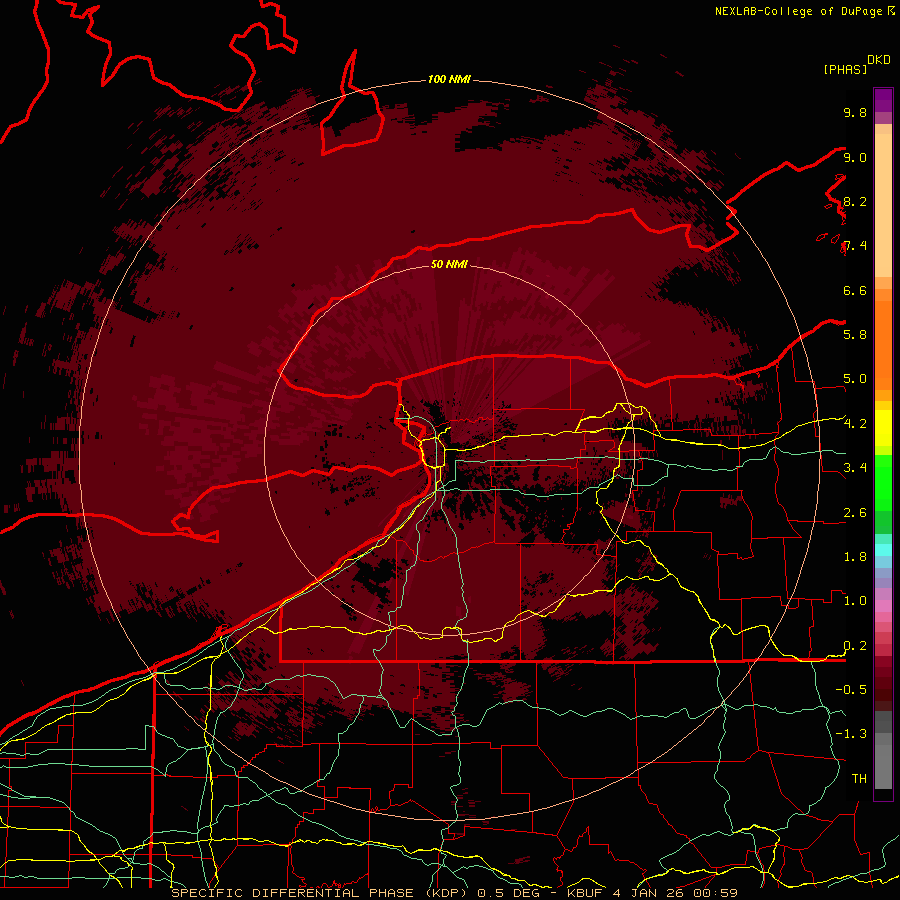Select the 1.0 scale value
The image size is (900, 900).
coord(855,601)
